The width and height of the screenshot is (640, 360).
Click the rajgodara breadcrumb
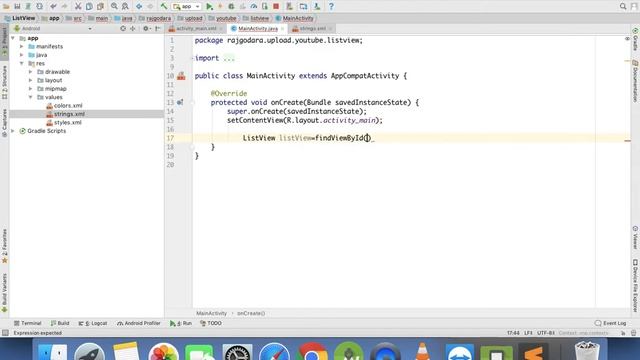(155, 18)
